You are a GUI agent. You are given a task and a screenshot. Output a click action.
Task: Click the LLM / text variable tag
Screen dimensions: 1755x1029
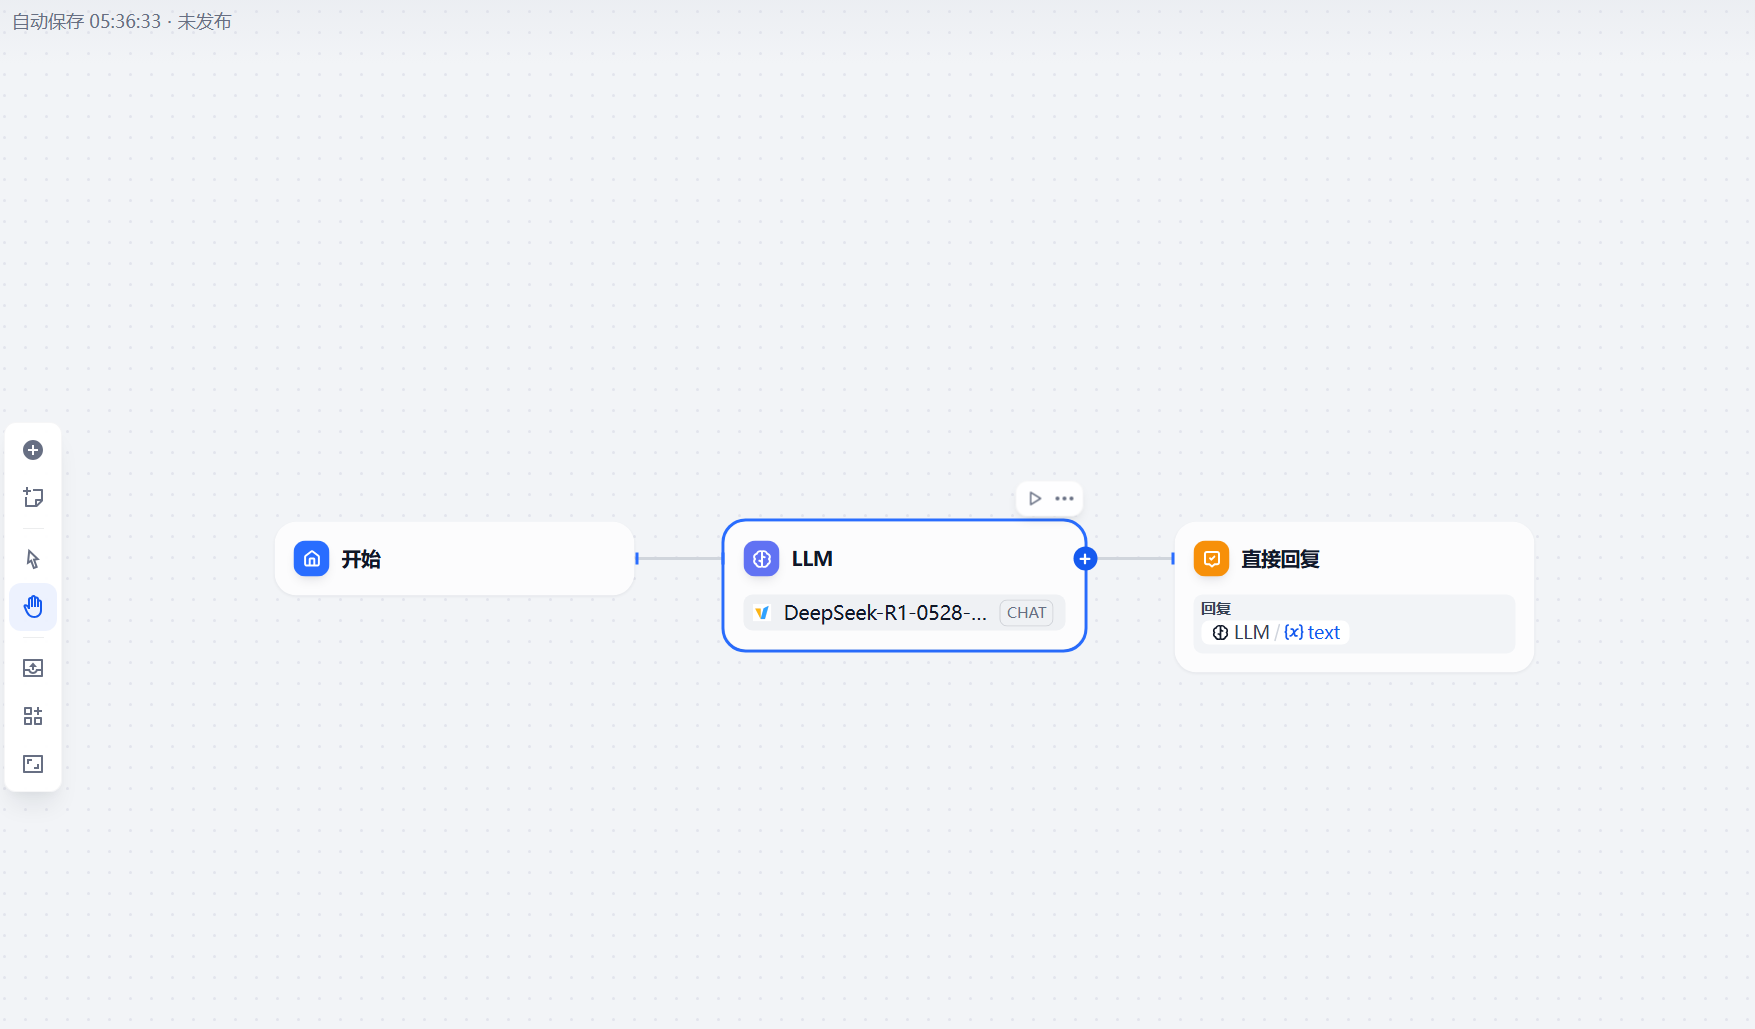1275,633
